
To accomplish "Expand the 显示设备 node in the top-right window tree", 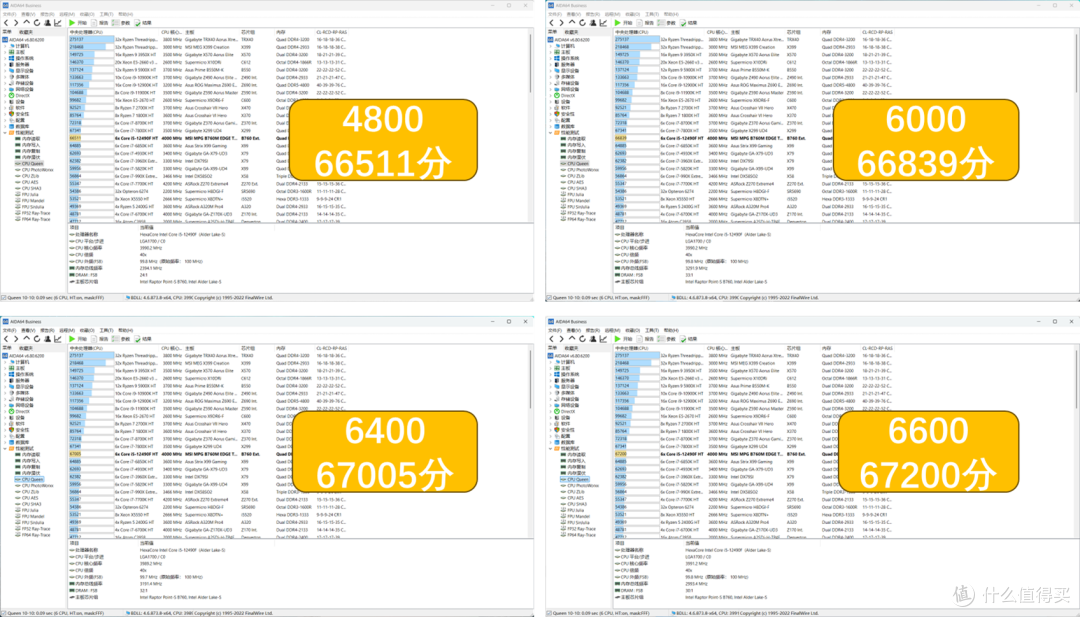I will pos(551,71).
